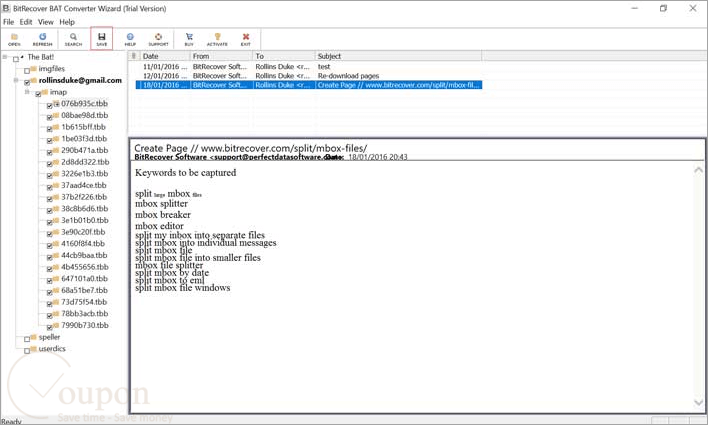Check the userdics folder checkbox

pyautogui.click(x=27, y=350)
